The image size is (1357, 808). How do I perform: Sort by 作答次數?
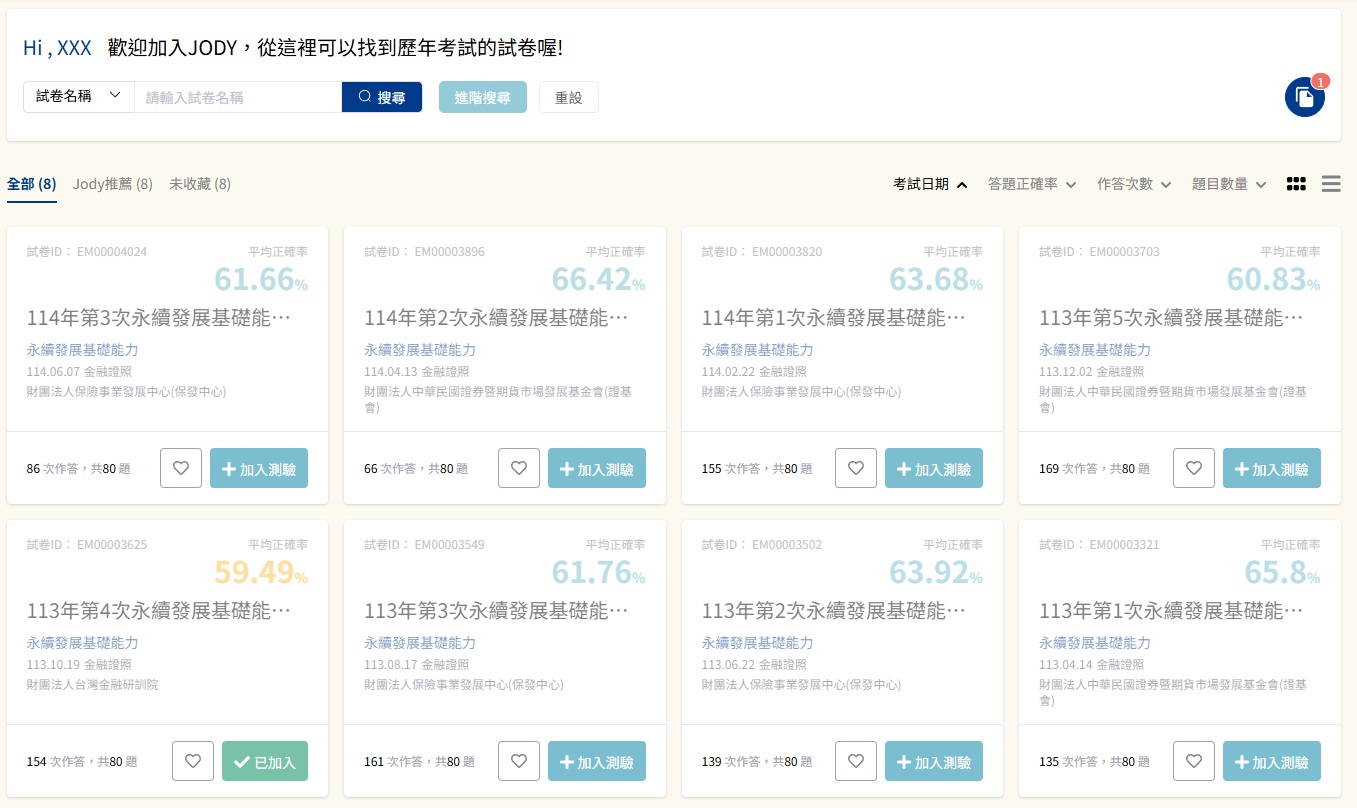pos(1133,184)
